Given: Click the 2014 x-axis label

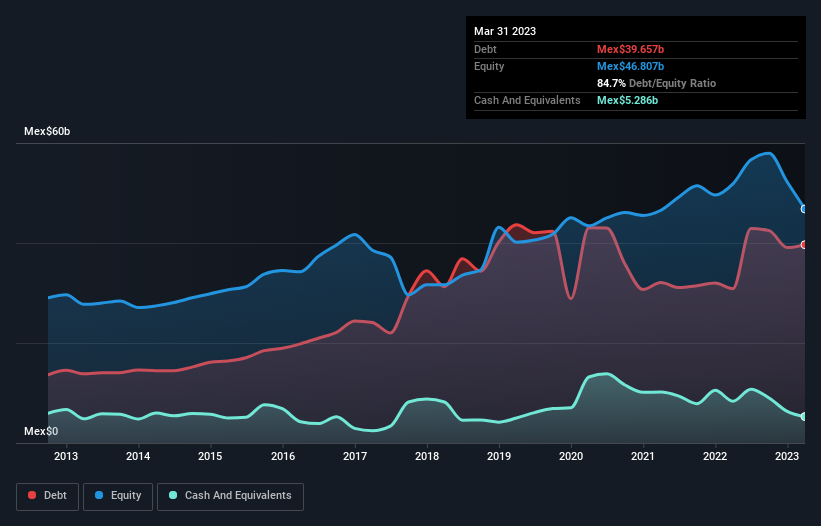Looking at the screenshot, I should tap(138, 456).
